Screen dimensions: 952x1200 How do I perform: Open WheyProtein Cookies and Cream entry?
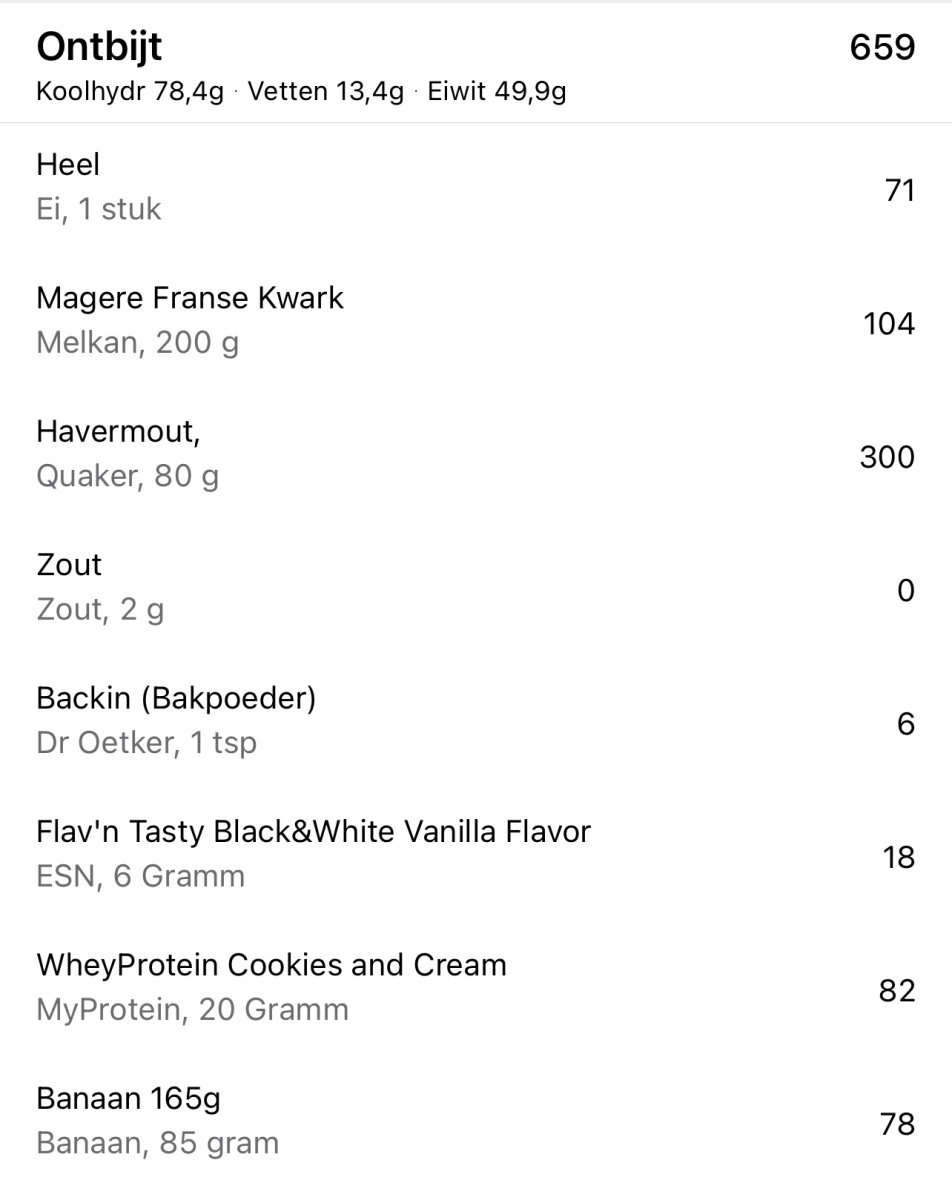(x=271, y=965)
